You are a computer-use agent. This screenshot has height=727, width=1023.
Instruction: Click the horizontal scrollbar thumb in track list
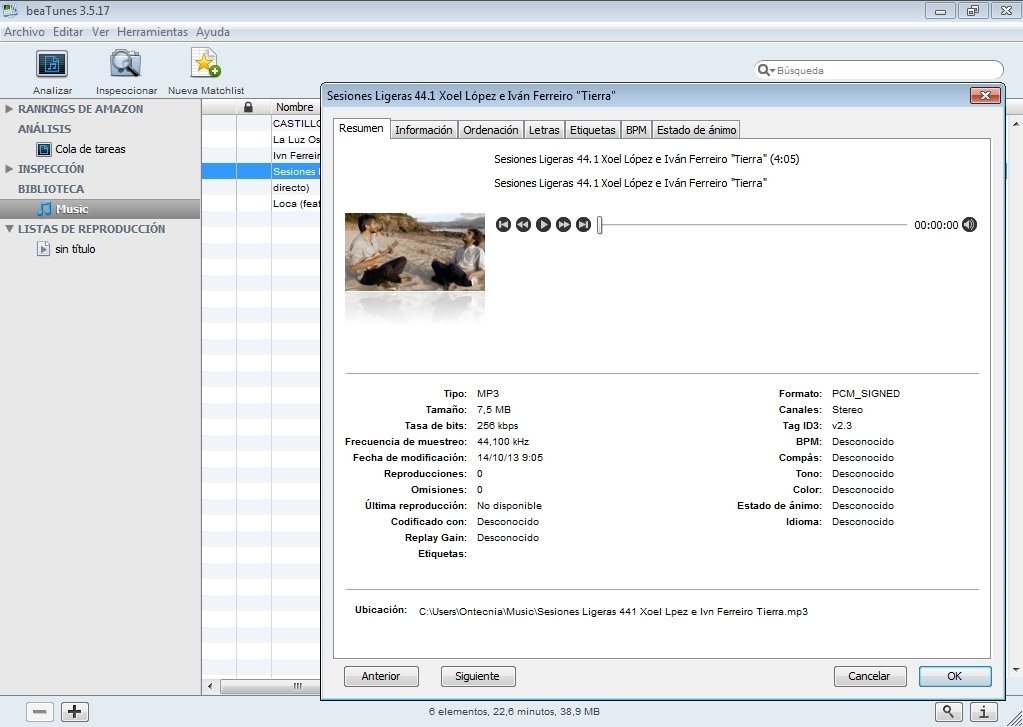click(271, 687)
